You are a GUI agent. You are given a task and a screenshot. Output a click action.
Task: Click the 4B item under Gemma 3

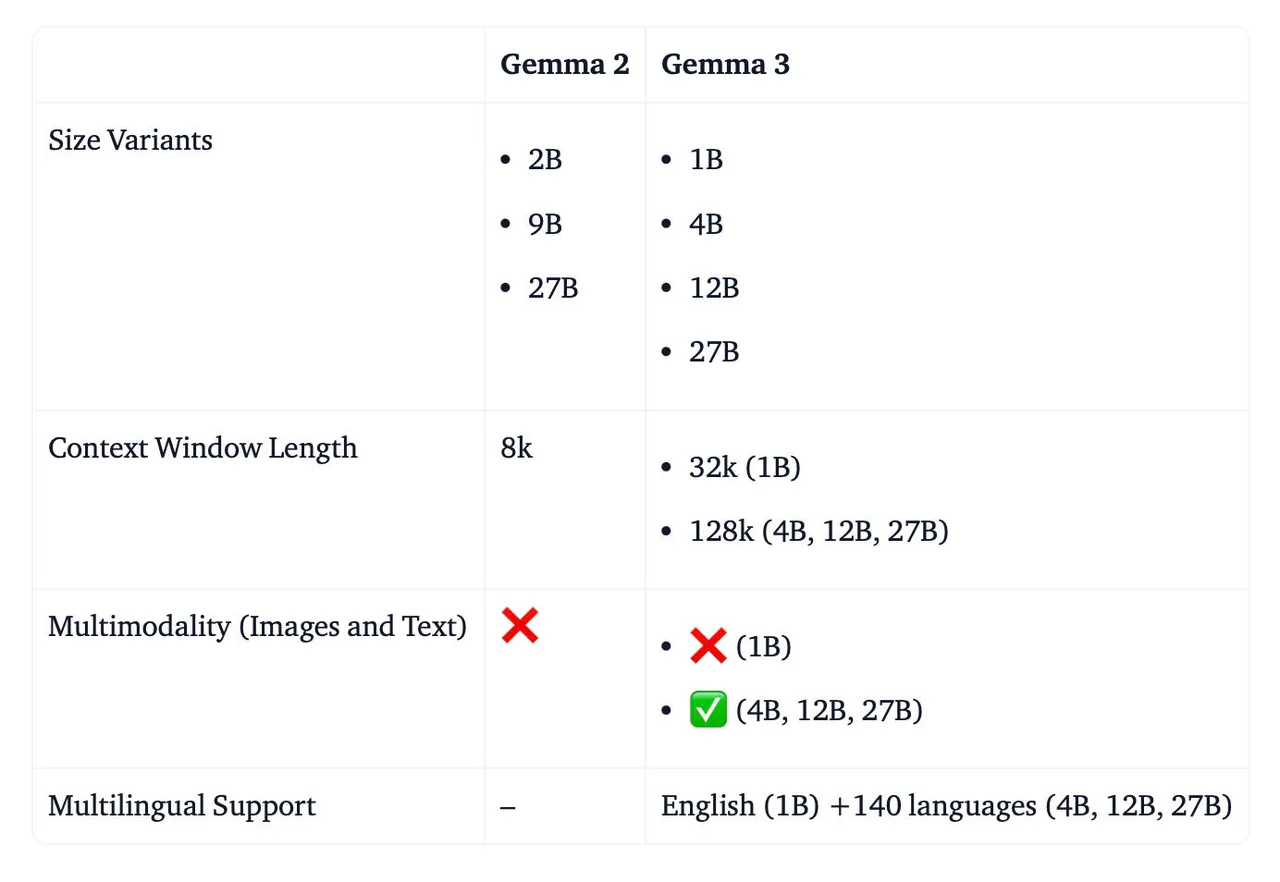706,224
